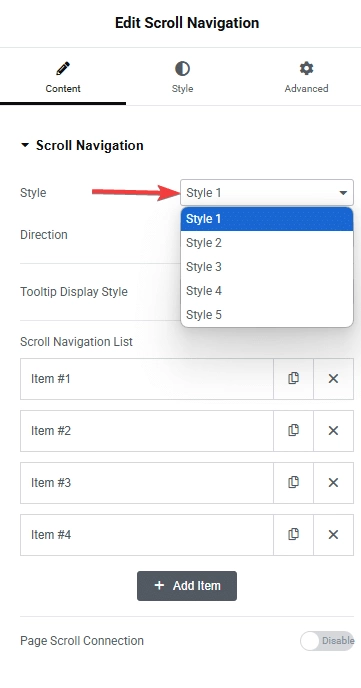Screen dimensions: 361x688
Task: Remove Item #3 with the X icon
Action: click(333, 483)
